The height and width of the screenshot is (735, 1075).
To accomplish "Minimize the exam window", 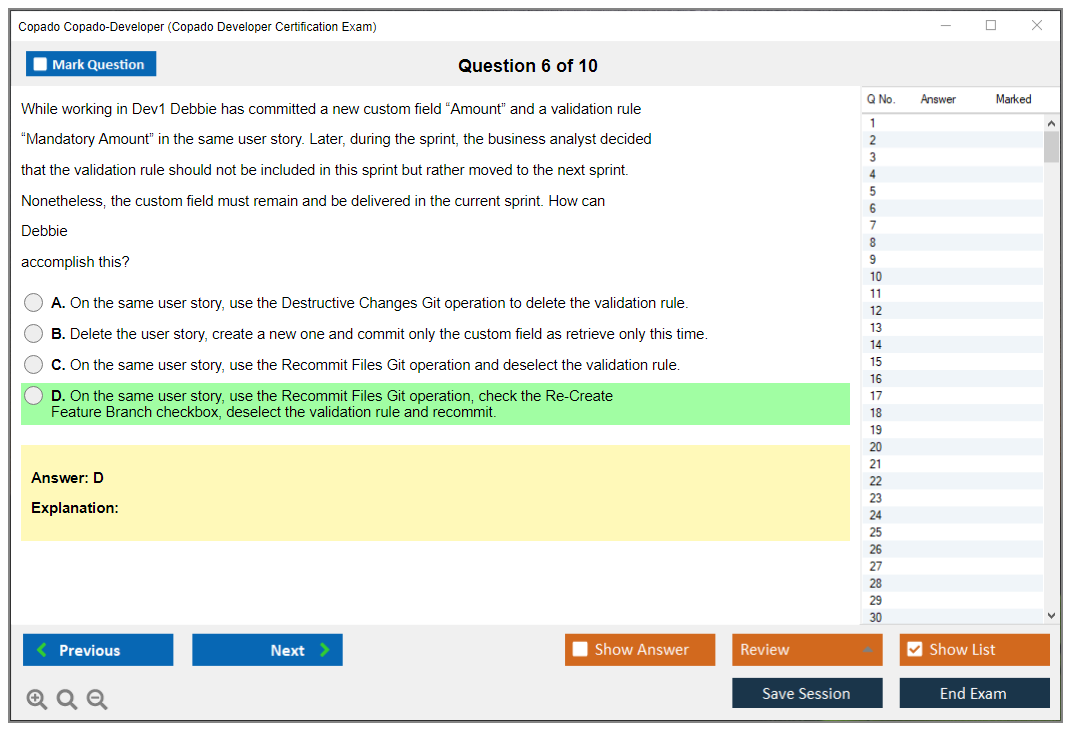I will click(945, 26).
